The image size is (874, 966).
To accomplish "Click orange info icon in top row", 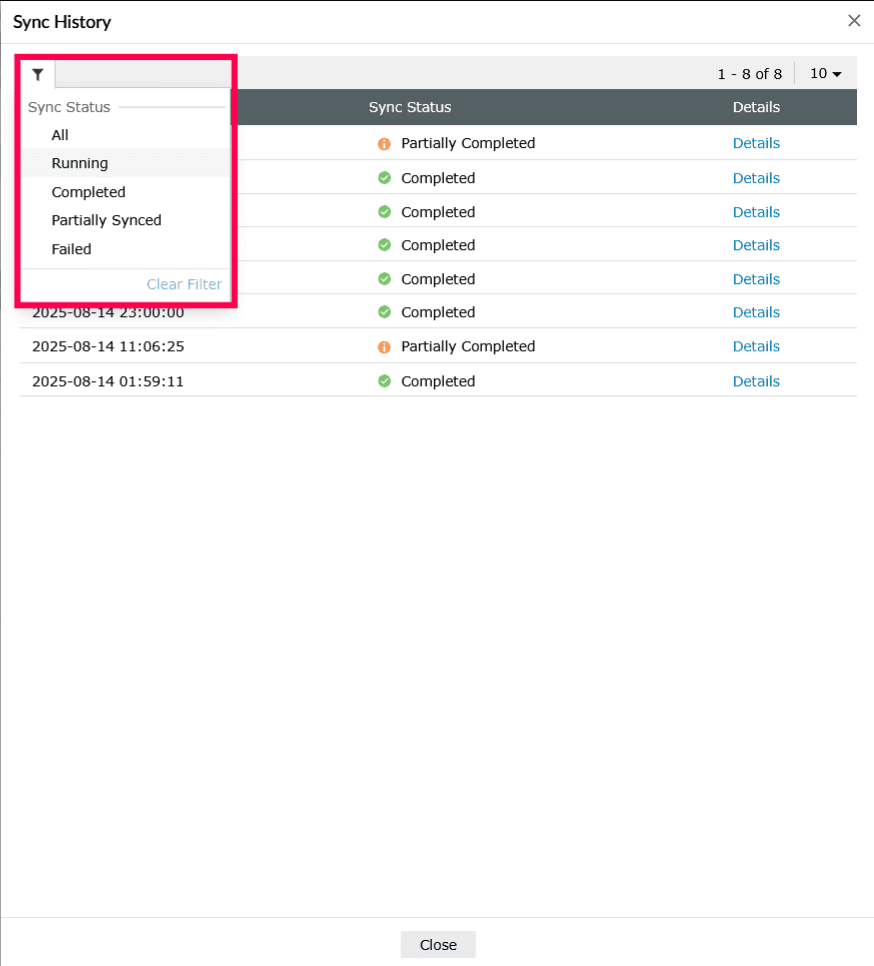I will pos(384,144).
